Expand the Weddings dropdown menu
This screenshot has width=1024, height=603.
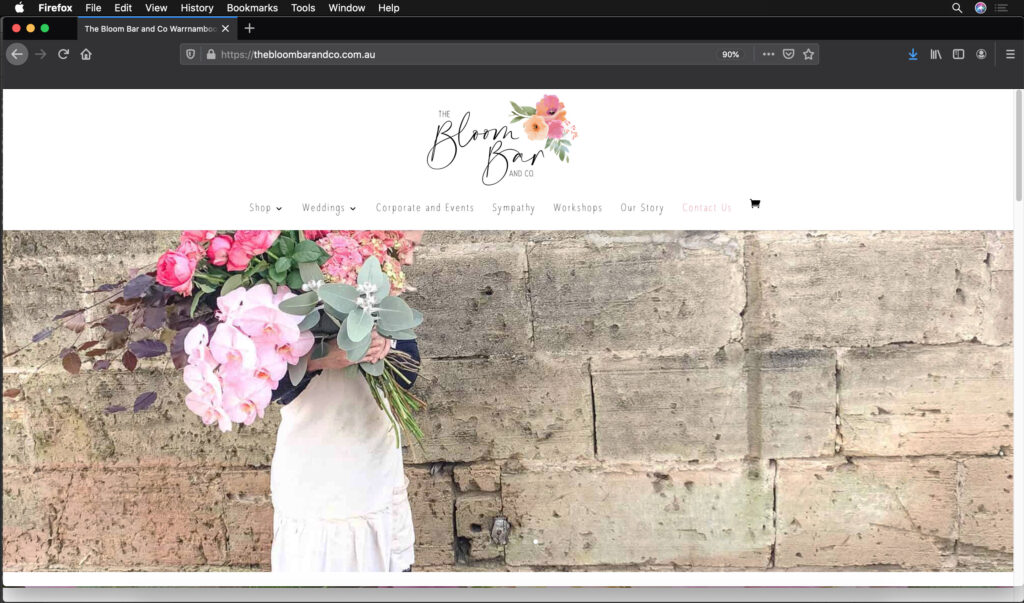(x=329, y=208)
